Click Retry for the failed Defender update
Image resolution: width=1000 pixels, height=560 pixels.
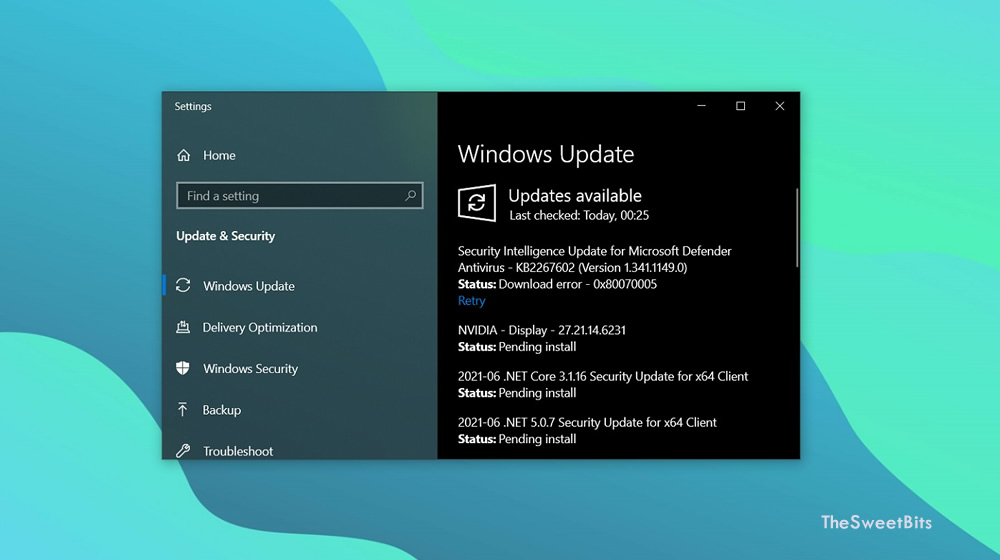(471, 300)
